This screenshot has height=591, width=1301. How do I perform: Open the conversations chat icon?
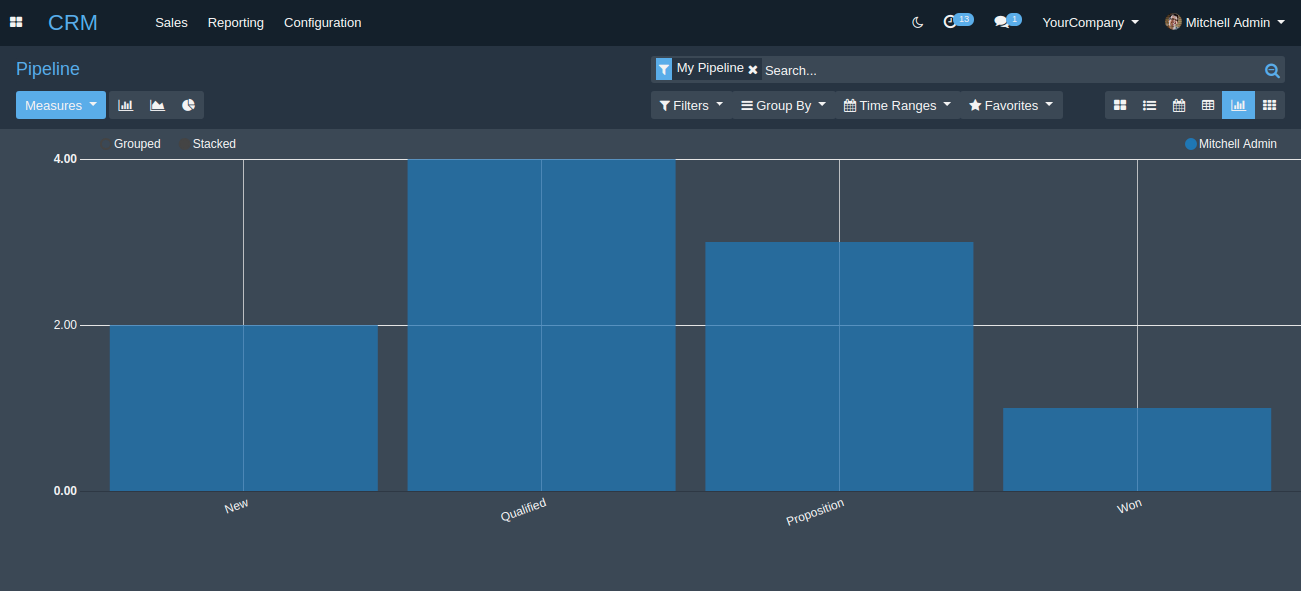1001,22
